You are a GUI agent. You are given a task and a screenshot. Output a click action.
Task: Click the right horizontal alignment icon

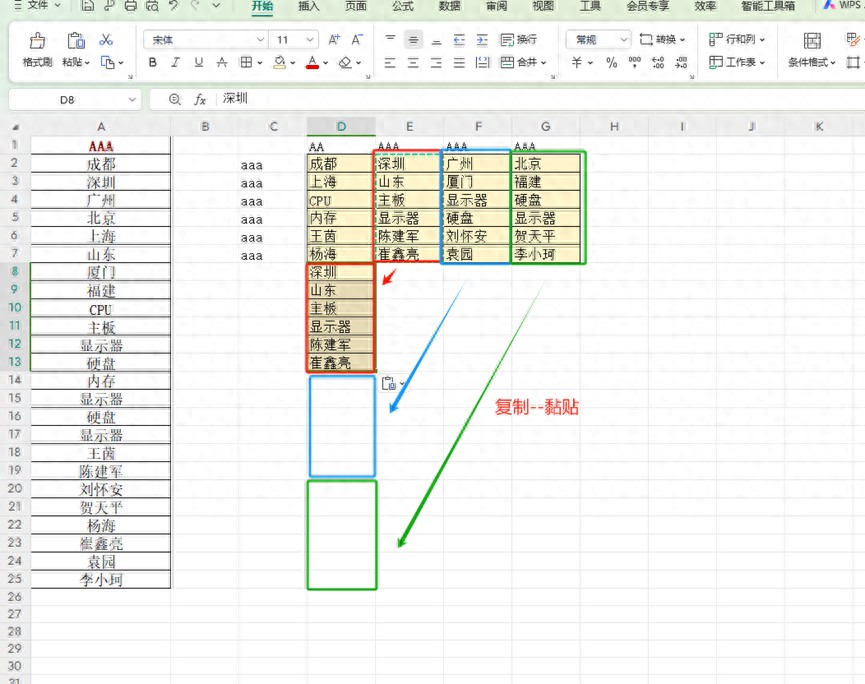pos(436,63)
